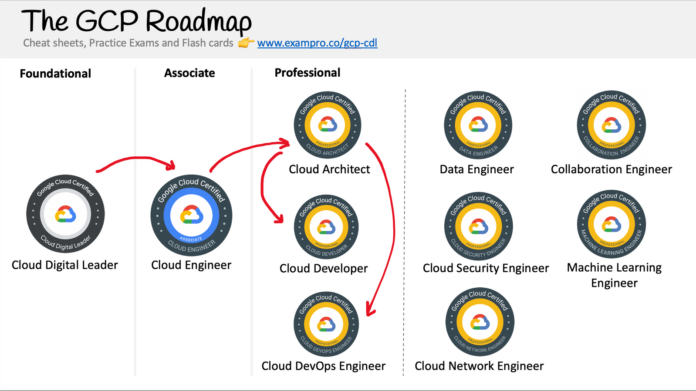The image size is (696, 391).
Task: Select The GCP Roadmap title text
Action: click(136, 21)
